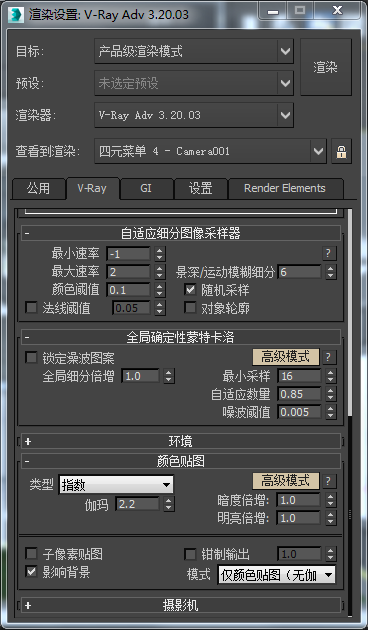Open the 预设 preset dropdown

(x=194, y=83)
